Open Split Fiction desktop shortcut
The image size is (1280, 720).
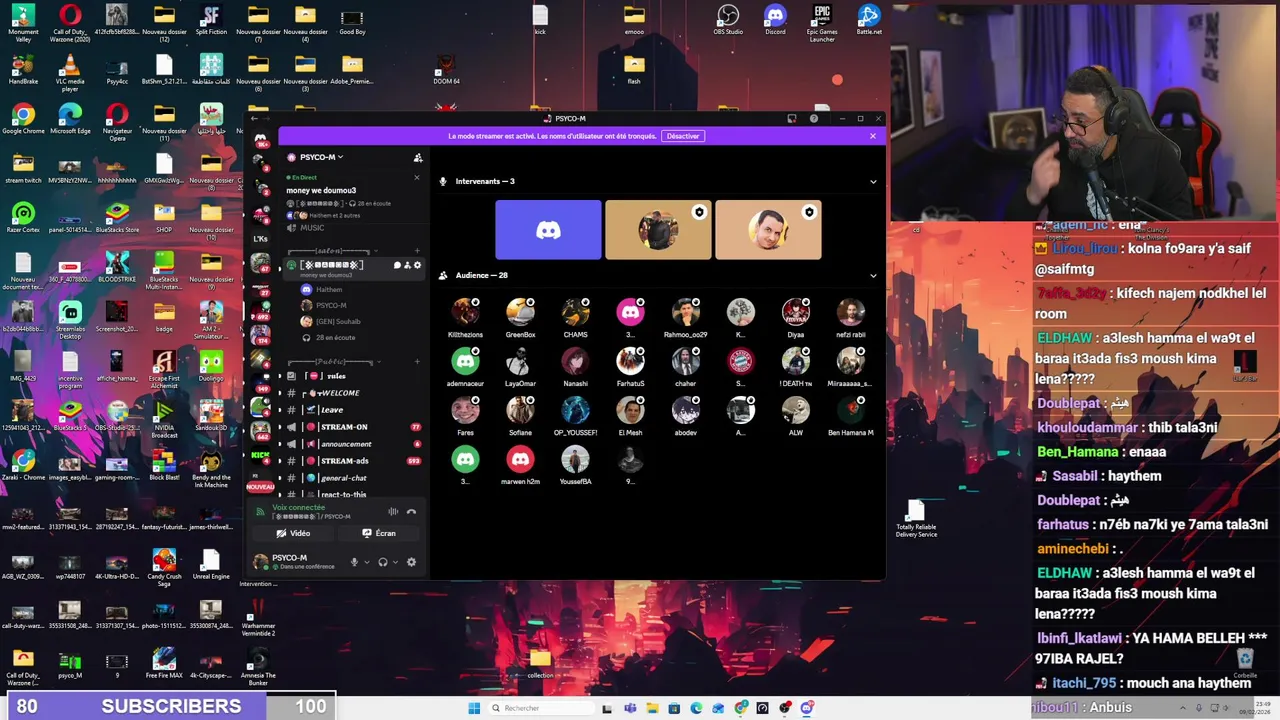tap(211, 20)
